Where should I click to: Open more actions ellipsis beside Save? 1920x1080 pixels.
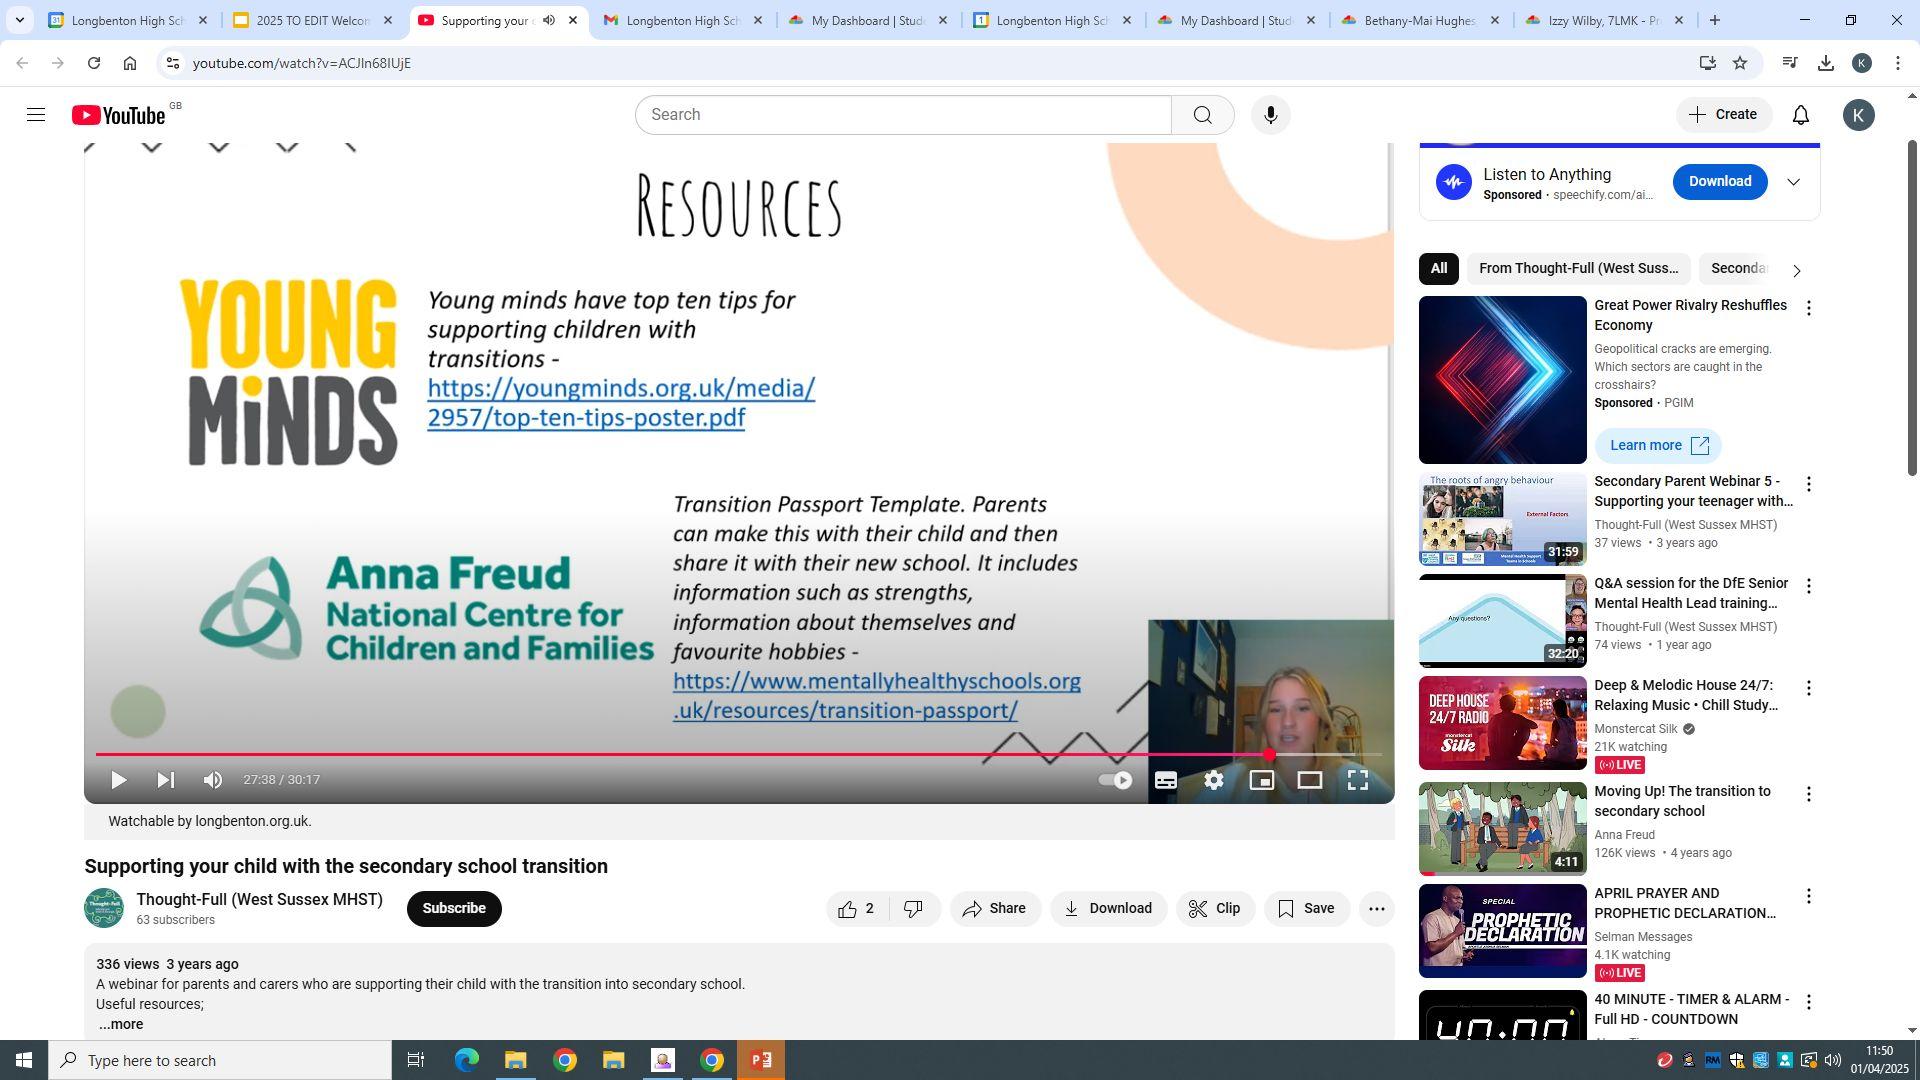point(1376,908)
